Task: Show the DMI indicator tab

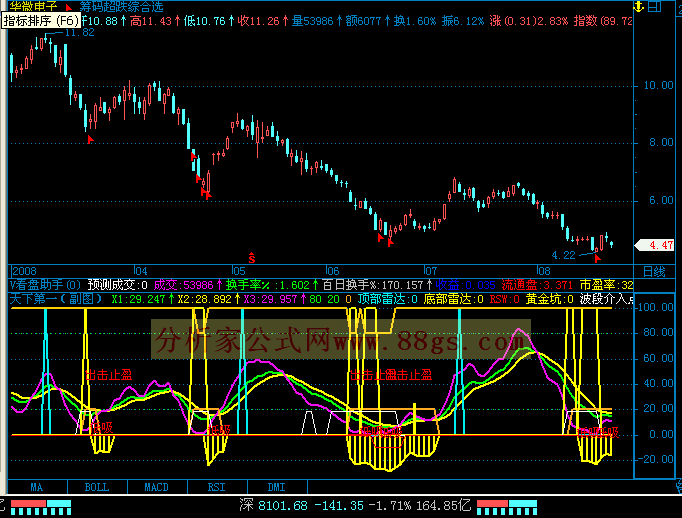Action: tap(277, 487)
